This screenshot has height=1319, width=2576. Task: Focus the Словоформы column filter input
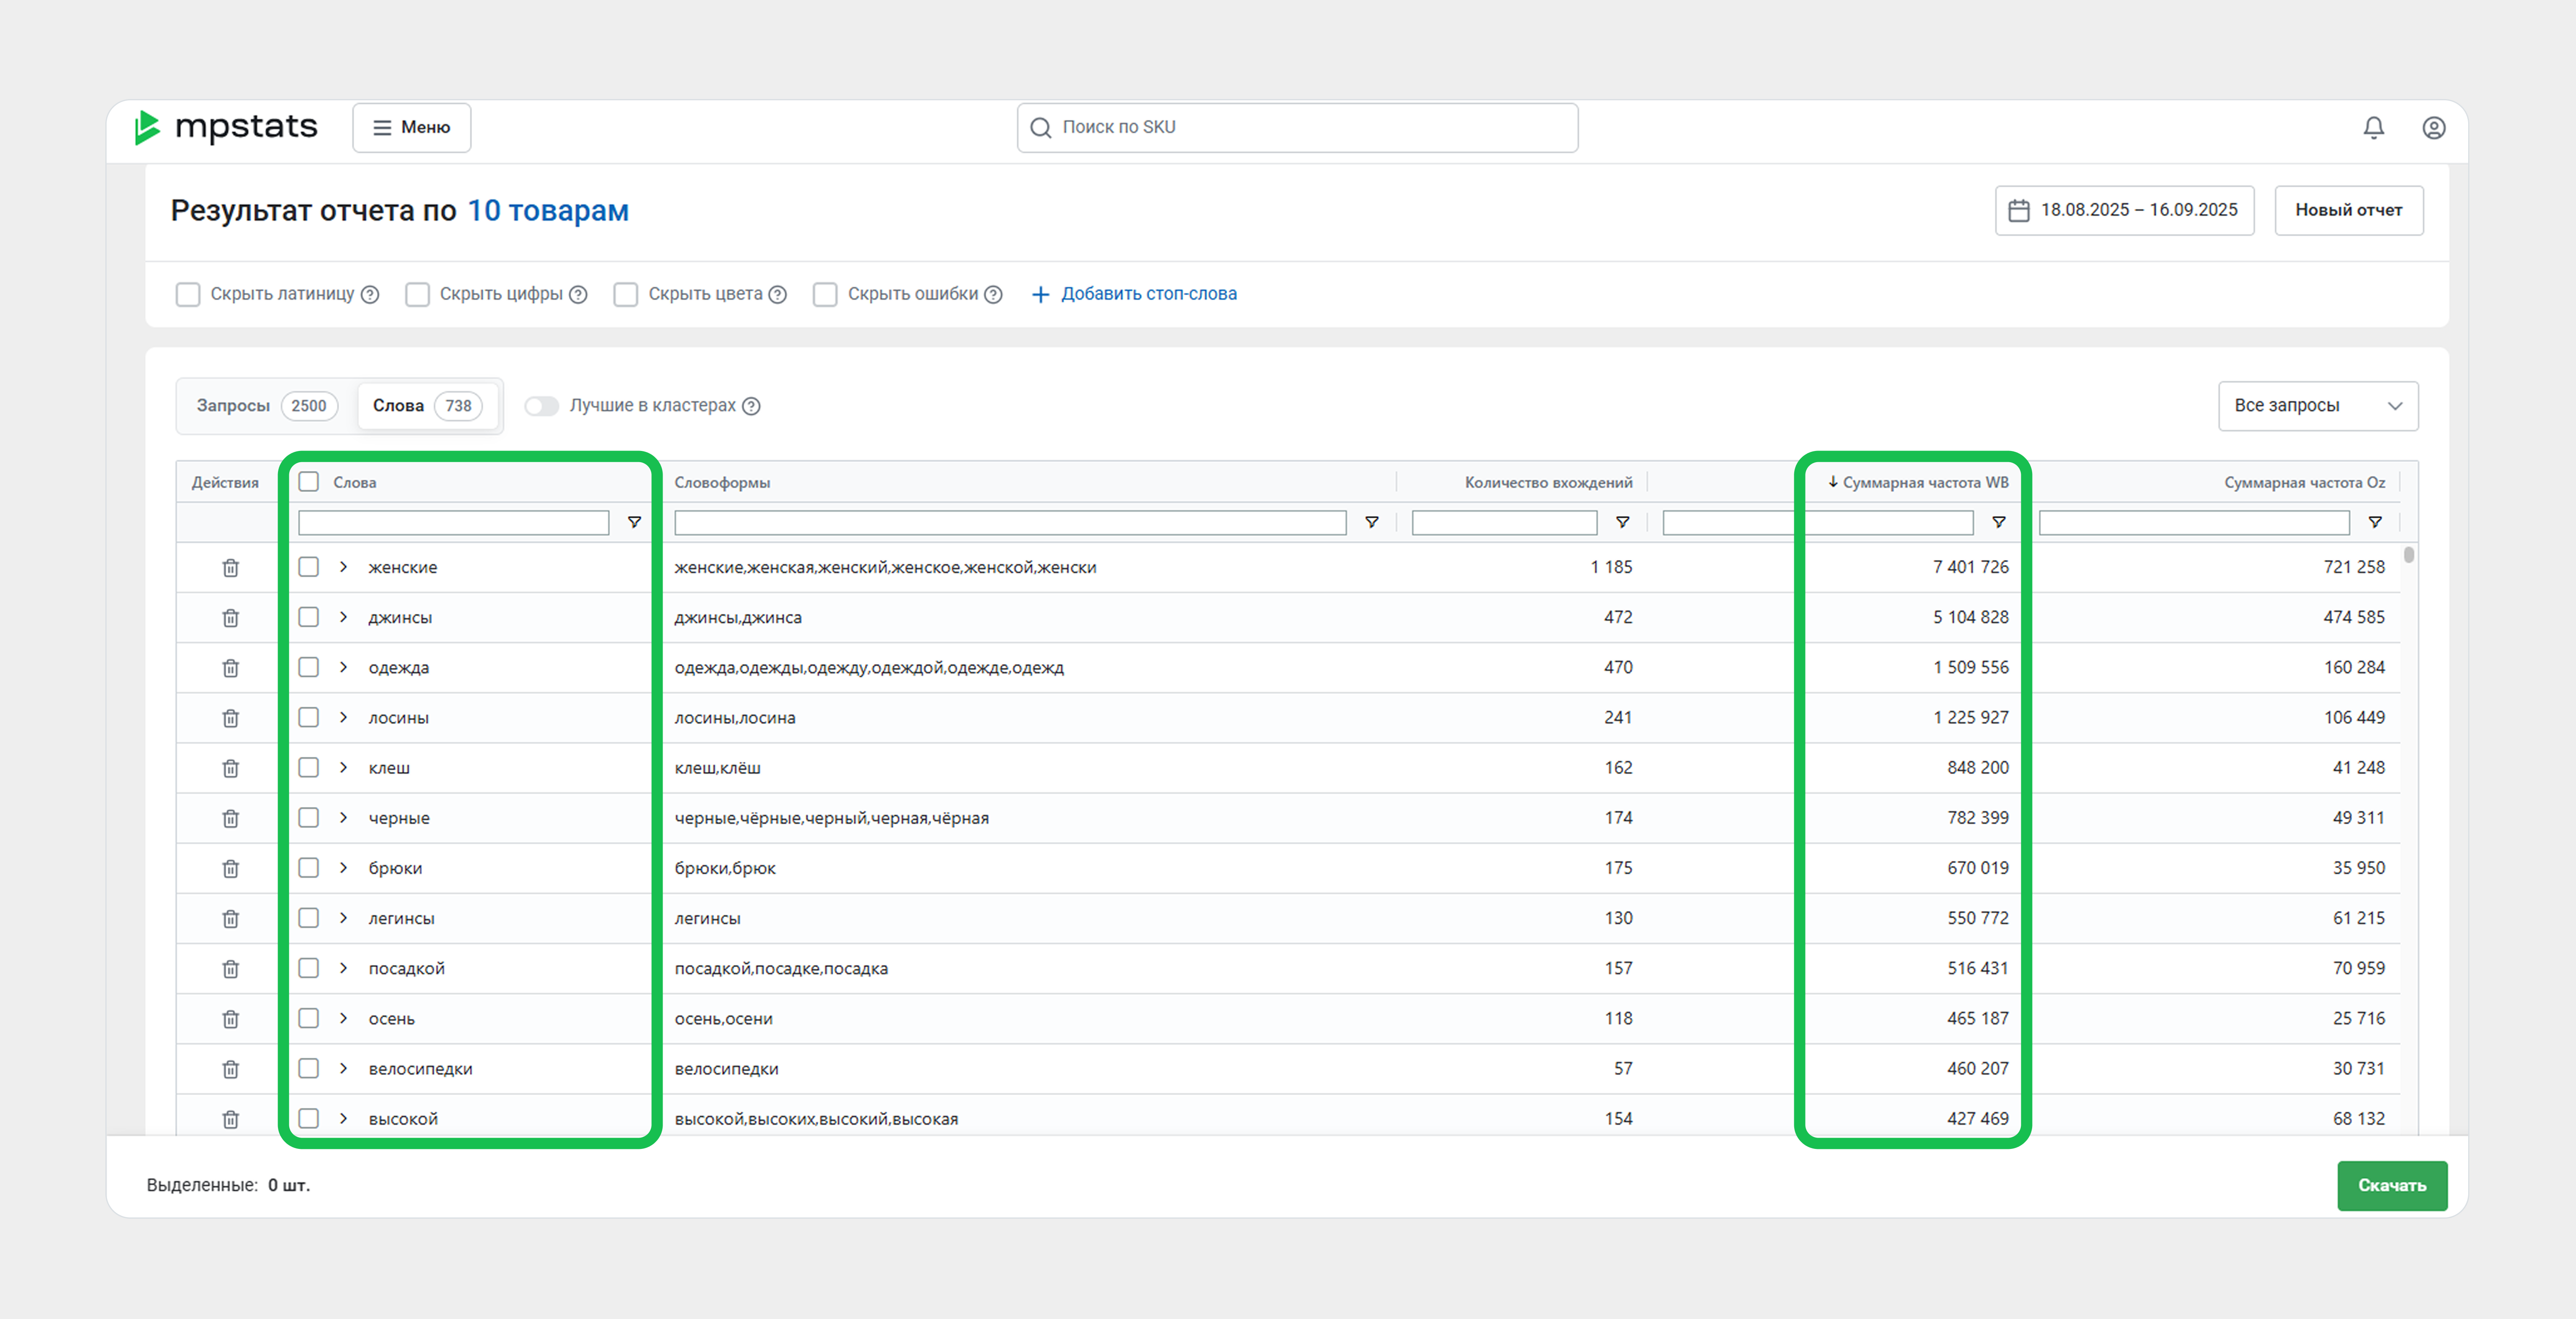pos(1010,522)
